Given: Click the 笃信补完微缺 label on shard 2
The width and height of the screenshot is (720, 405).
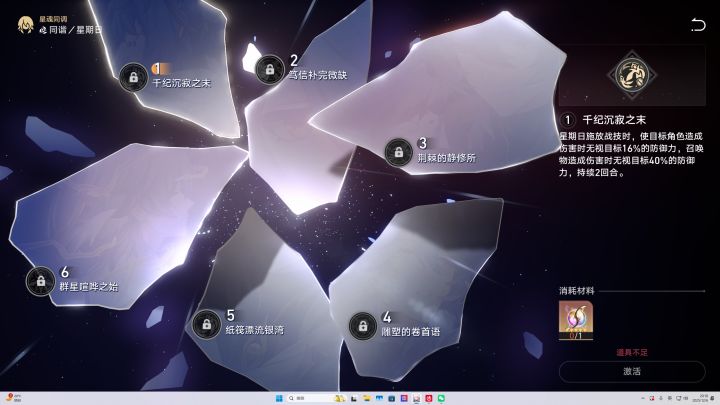Looking at the screenshot, I should pyautogui.click(x=318, y=75).
